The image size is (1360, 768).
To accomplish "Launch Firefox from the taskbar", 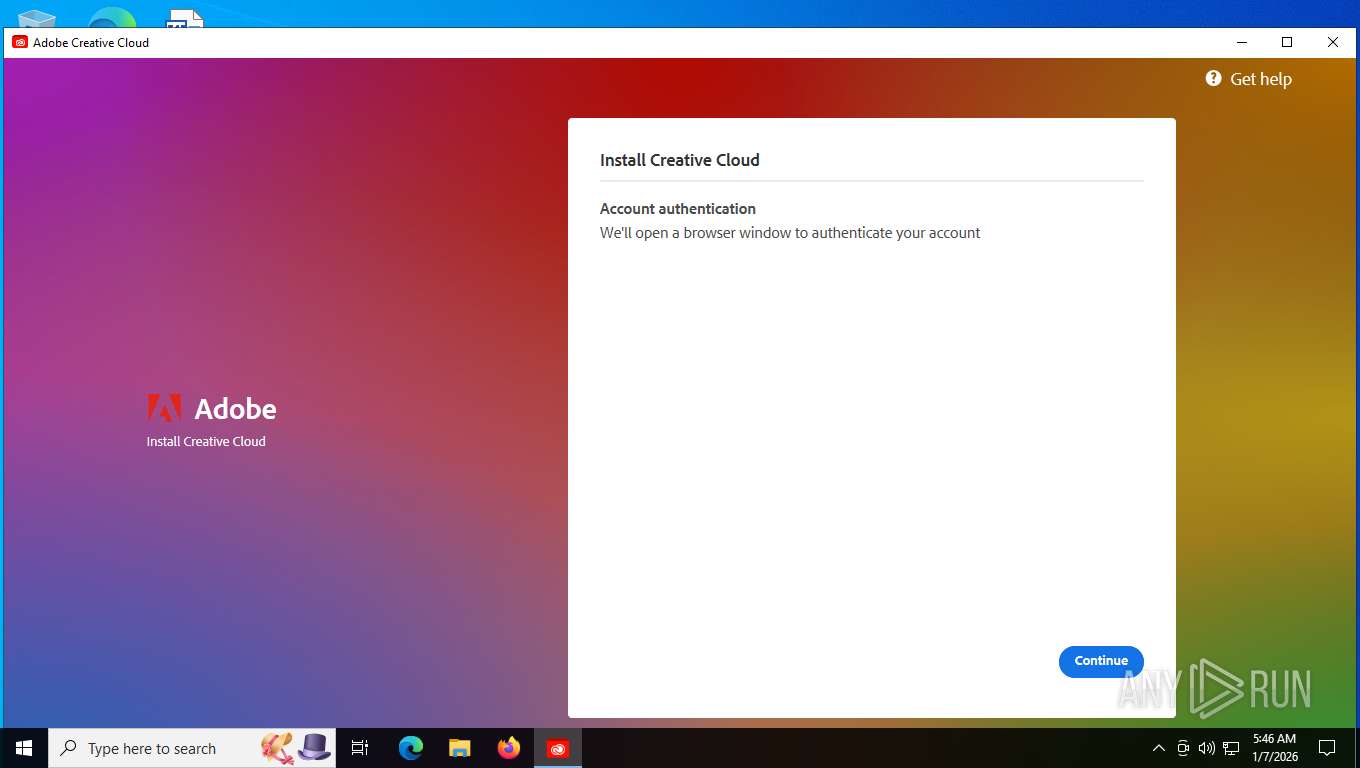I will click(x=509, y=748).
